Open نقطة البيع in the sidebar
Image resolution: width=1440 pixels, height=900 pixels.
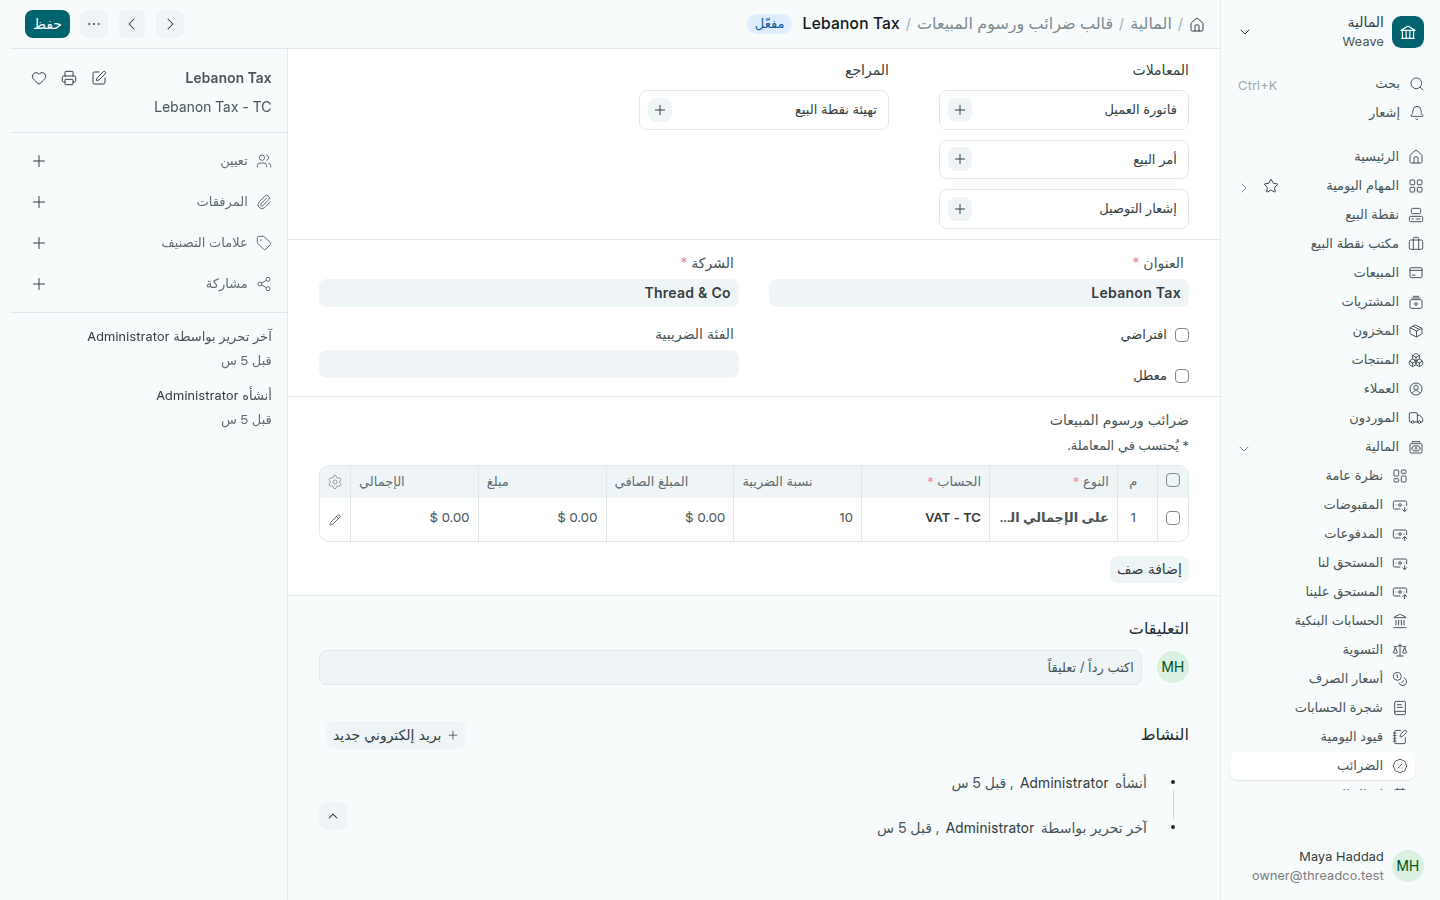click(x=1330, y=215)
